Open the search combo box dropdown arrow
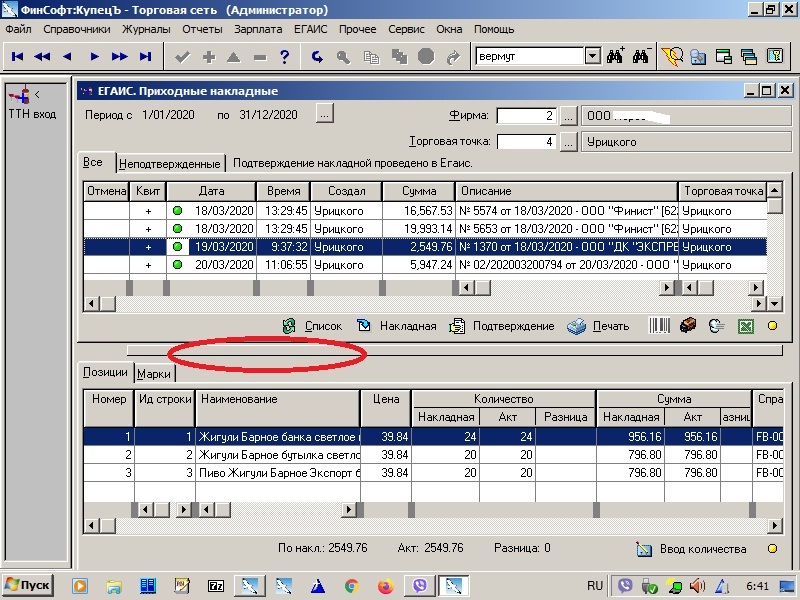800x600 pixels. pos(591,57)
